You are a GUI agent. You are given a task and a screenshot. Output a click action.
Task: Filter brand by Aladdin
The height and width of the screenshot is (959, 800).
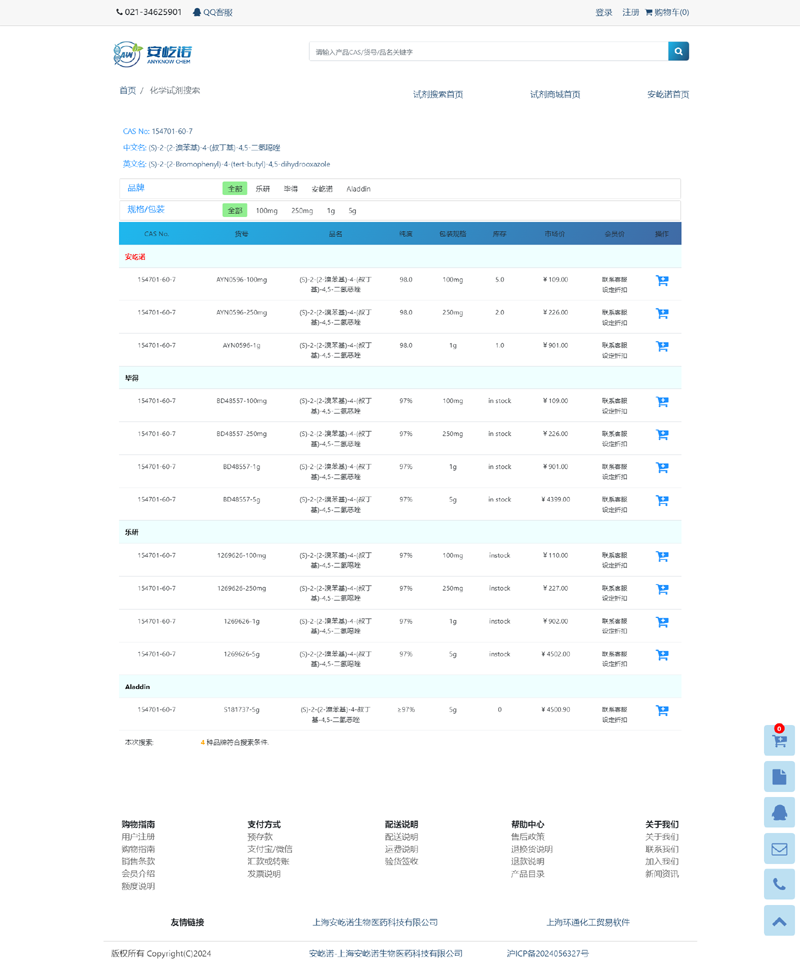tap(358, 188)
